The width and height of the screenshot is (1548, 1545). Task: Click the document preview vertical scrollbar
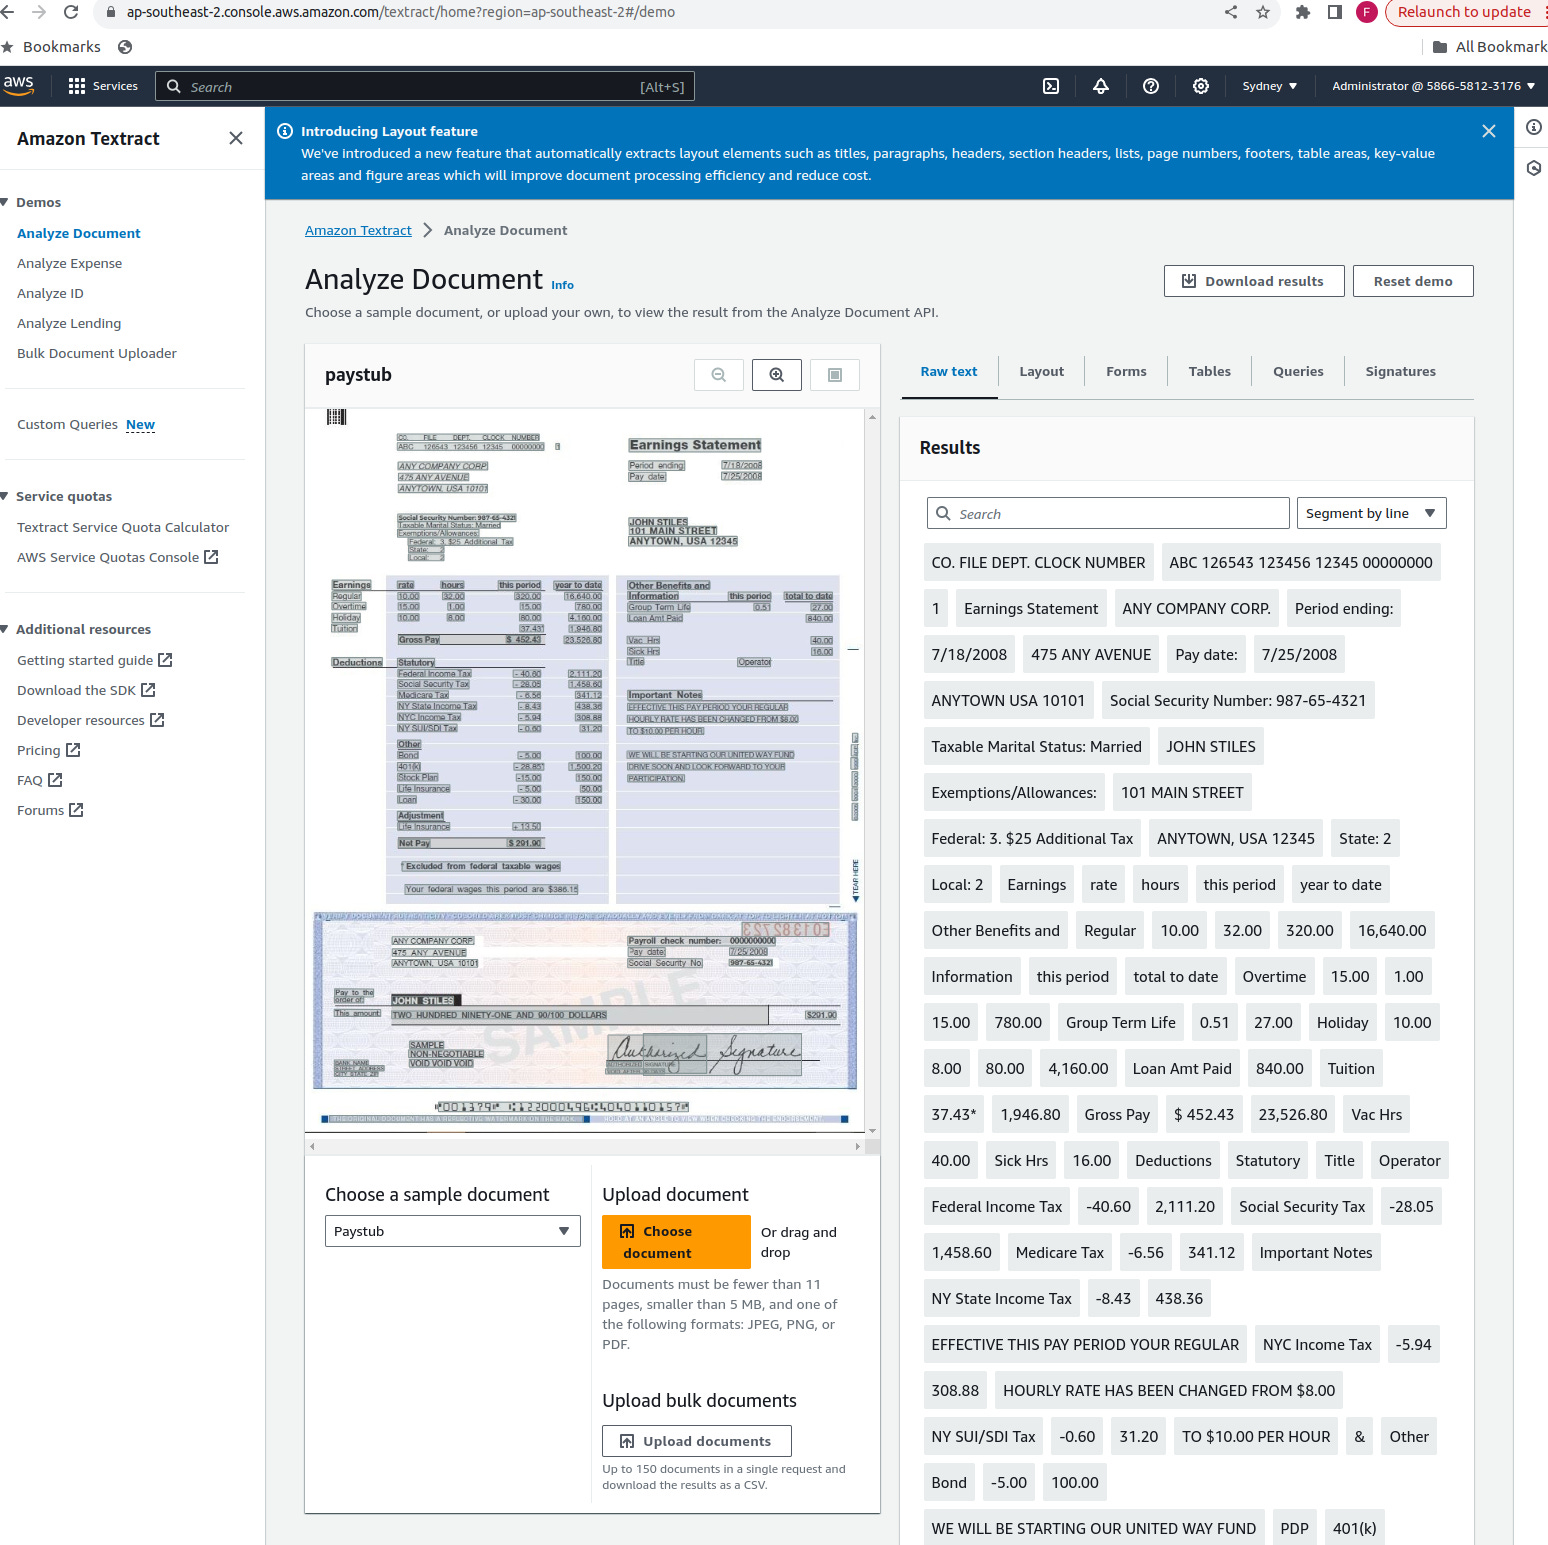(x=873, y=773)
